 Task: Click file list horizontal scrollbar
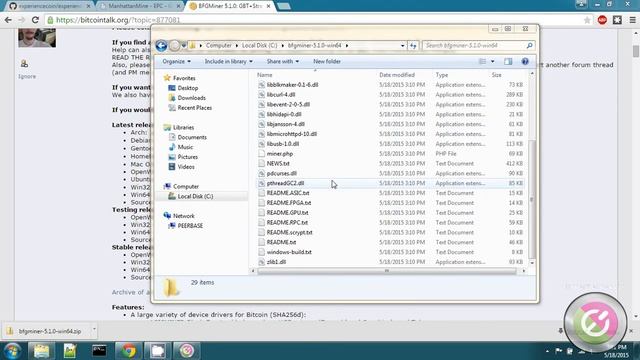(x=387, y=271)
